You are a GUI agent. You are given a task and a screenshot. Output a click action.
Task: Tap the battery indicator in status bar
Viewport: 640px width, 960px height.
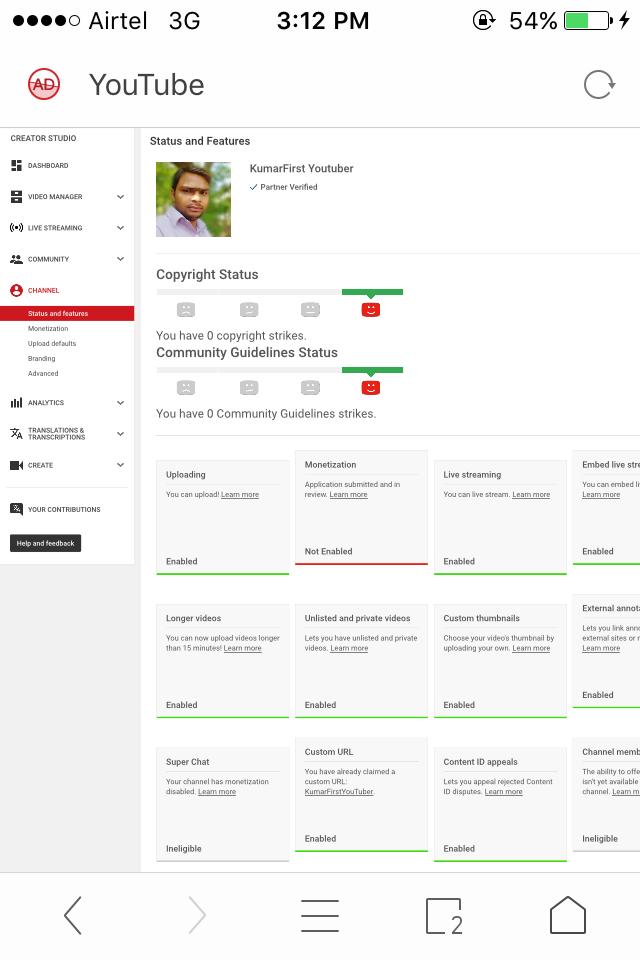tap(588, 20)
